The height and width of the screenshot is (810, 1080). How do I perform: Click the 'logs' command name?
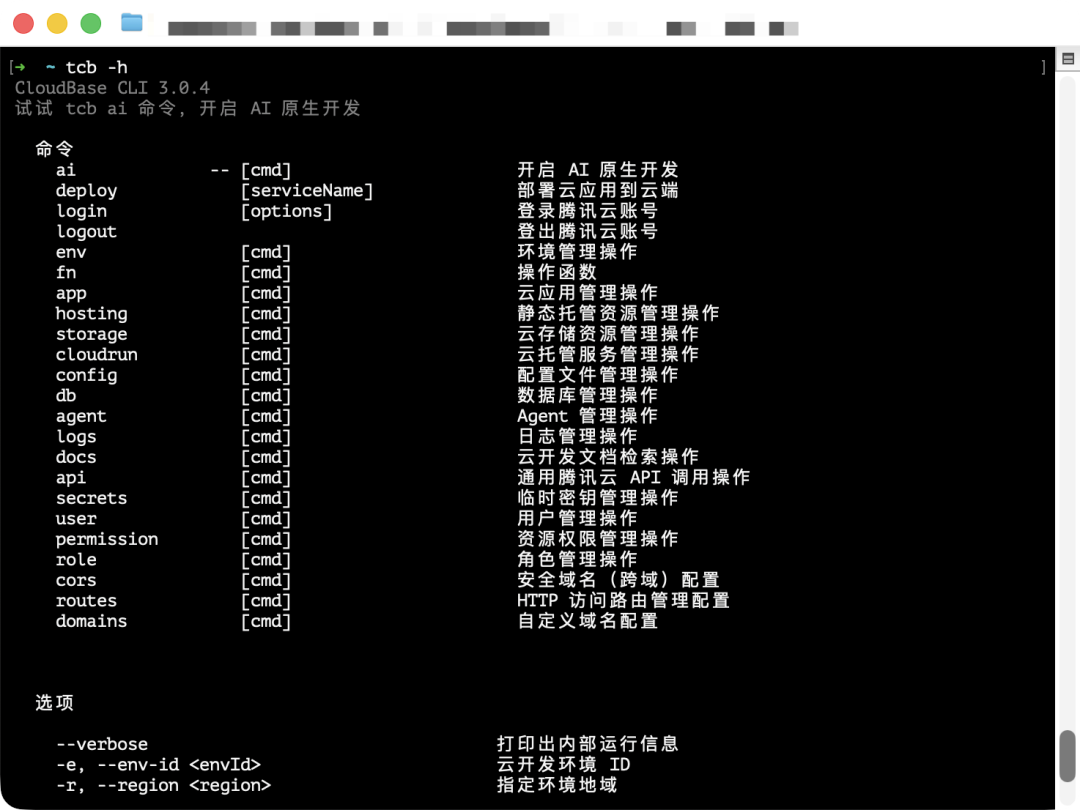[76, 437]
